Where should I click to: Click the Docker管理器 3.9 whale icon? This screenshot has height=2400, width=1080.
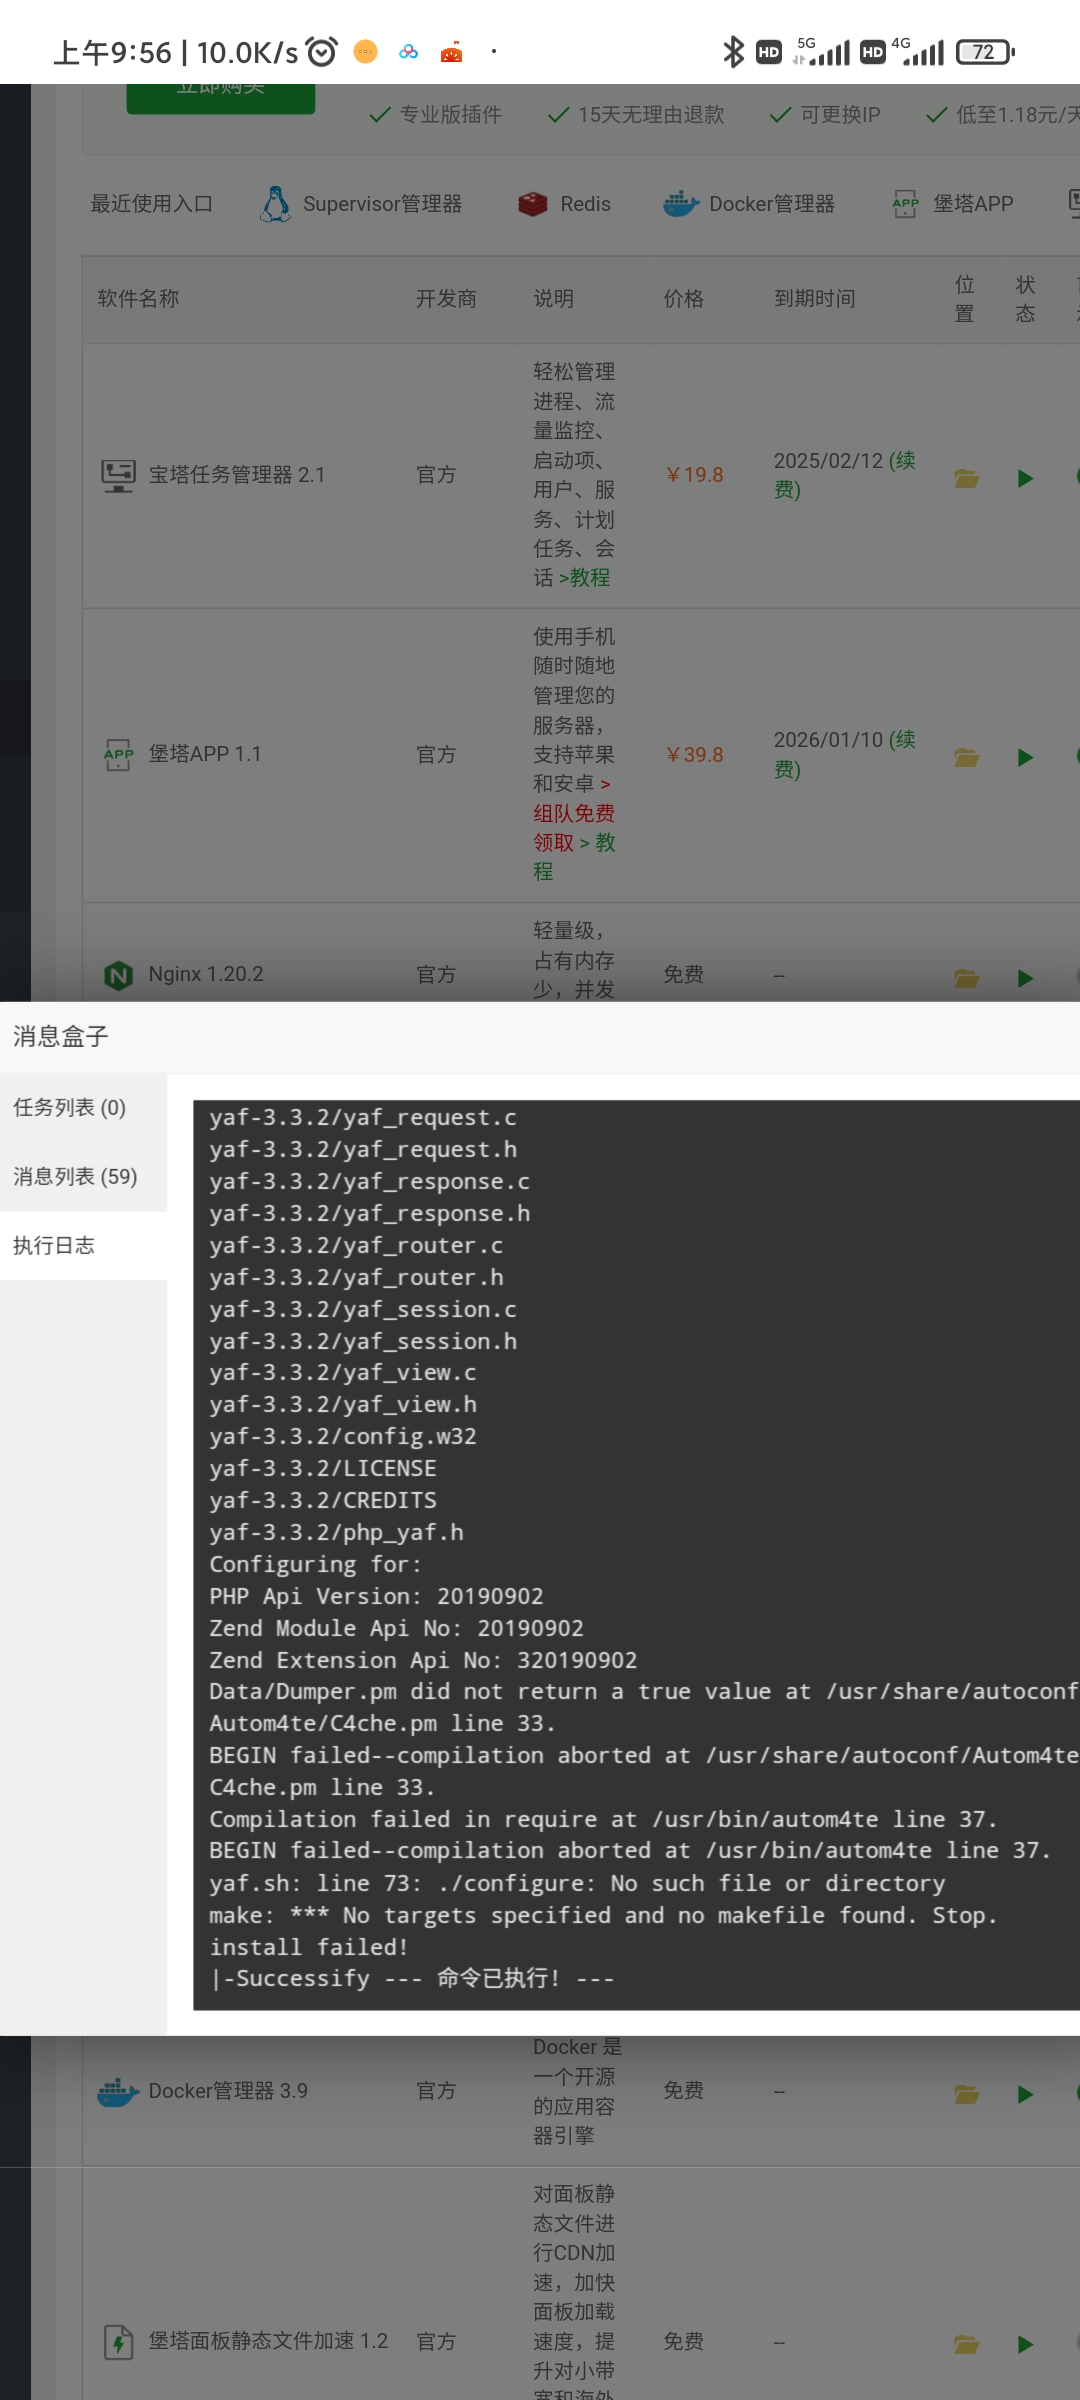click(x=118, y=2092)
